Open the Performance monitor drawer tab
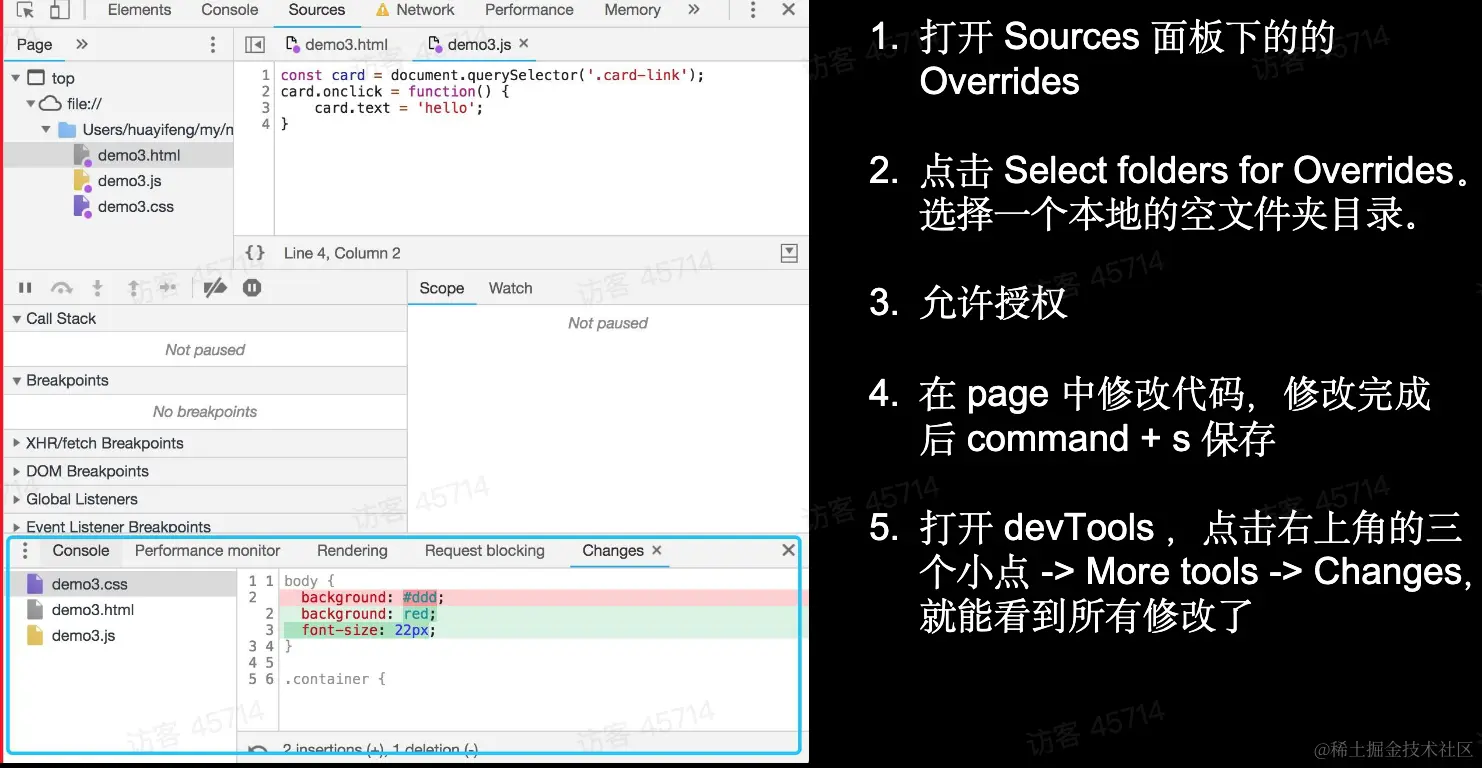The height and width of the screenshot is (768, 1482). 207,551
